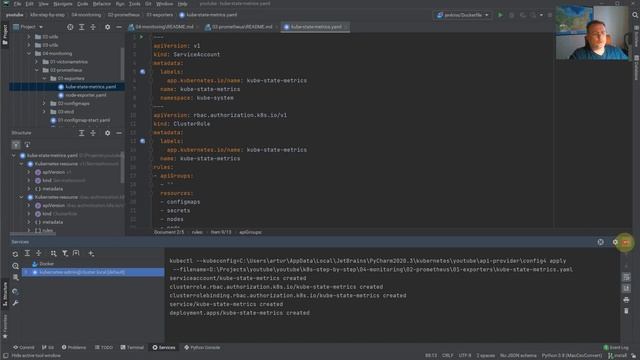This screenshot has height=360, width=640.
Task: Open the Event Log
Action: (616, 348)
